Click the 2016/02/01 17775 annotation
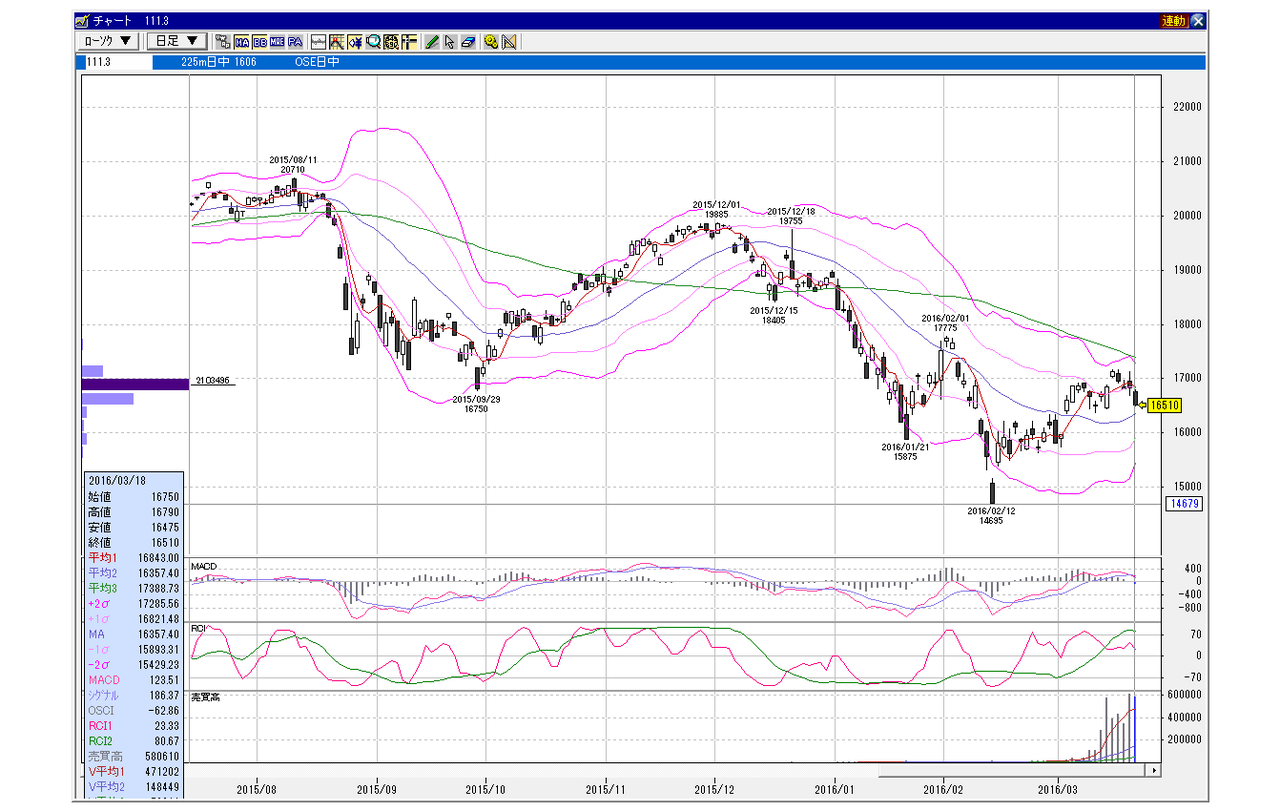 (x=946, y=323)
